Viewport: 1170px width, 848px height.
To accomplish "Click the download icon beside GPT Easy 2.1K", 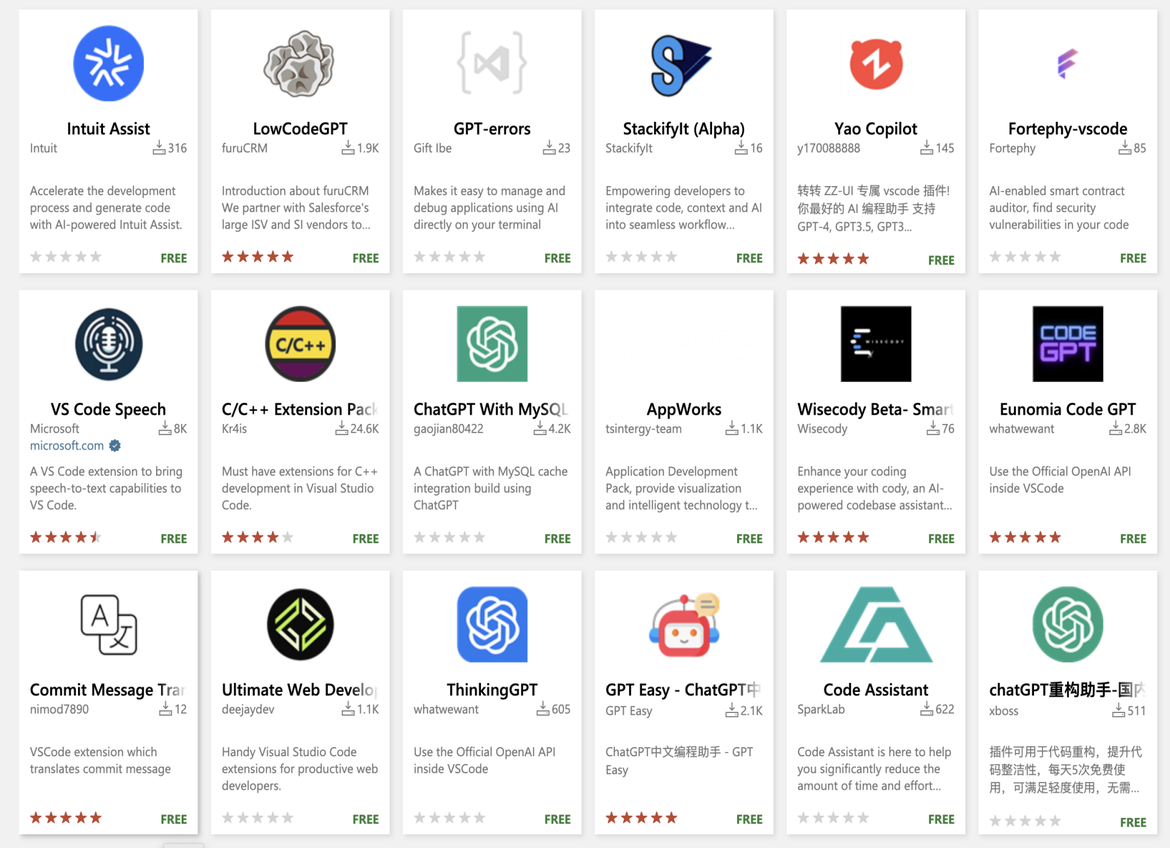I will click(x=732, y=711).
